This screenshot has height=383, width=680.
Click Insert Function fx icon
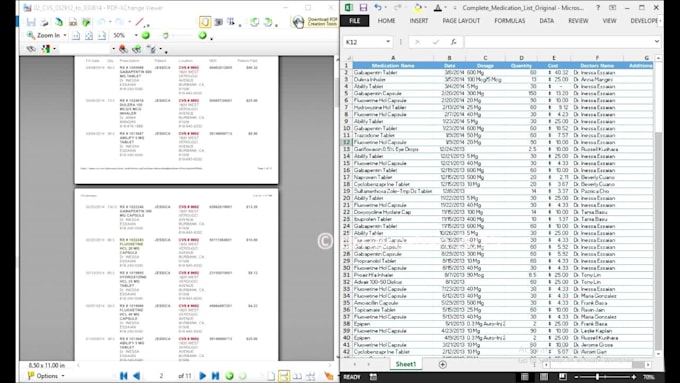[453, 42]
